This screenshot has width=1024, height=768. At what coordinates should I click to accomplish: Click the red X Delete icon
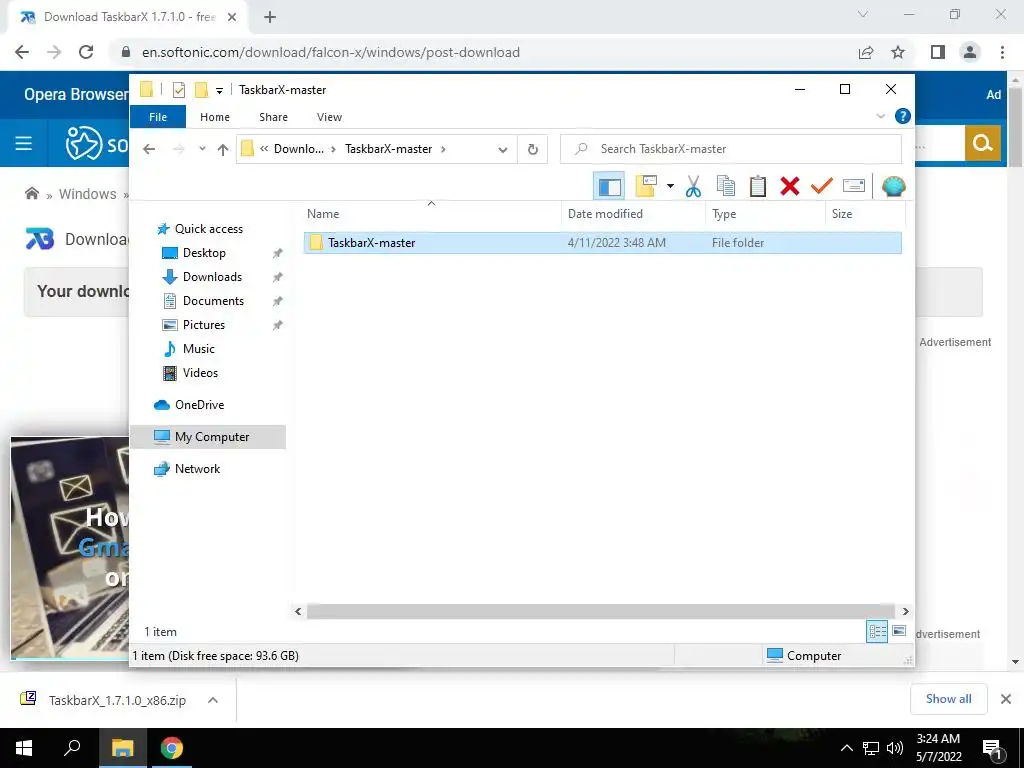tap(790, 187)
